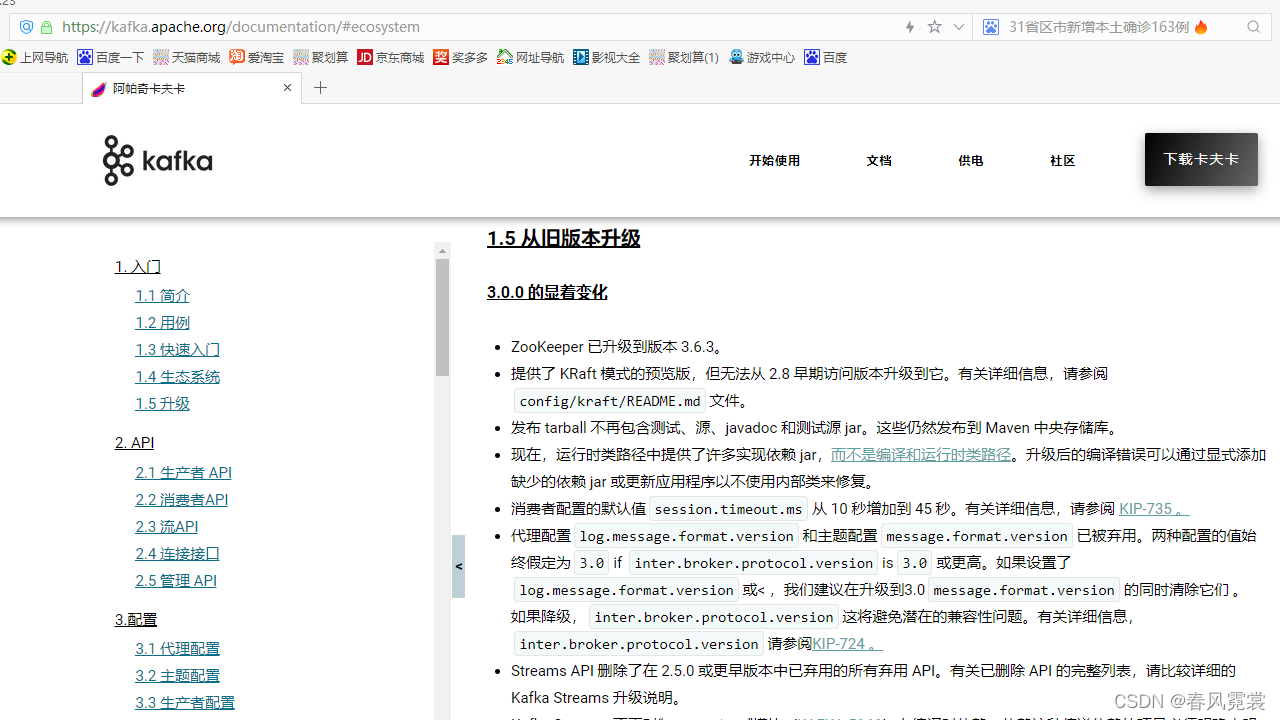The image size is (1280, 720).
Task: Open the 网址导航 bookmark
Action: pos(531,57)
